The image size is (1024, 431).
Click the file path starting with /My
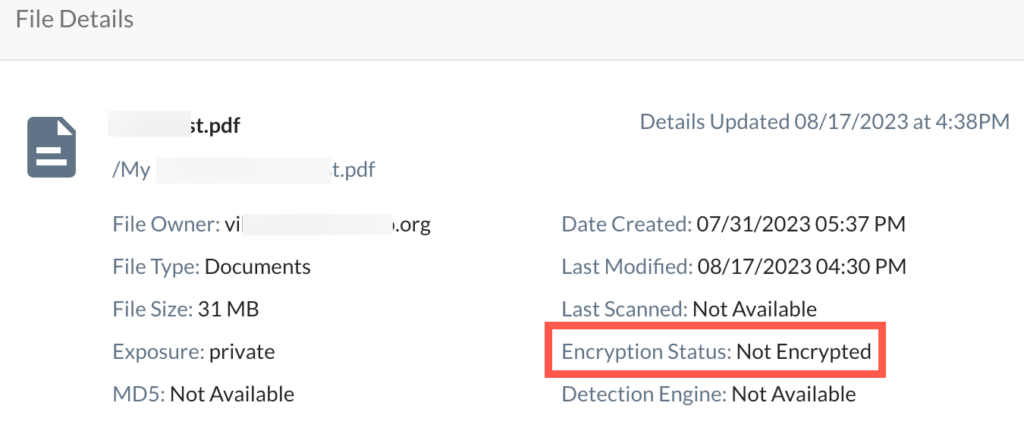(x=244, y=168)
